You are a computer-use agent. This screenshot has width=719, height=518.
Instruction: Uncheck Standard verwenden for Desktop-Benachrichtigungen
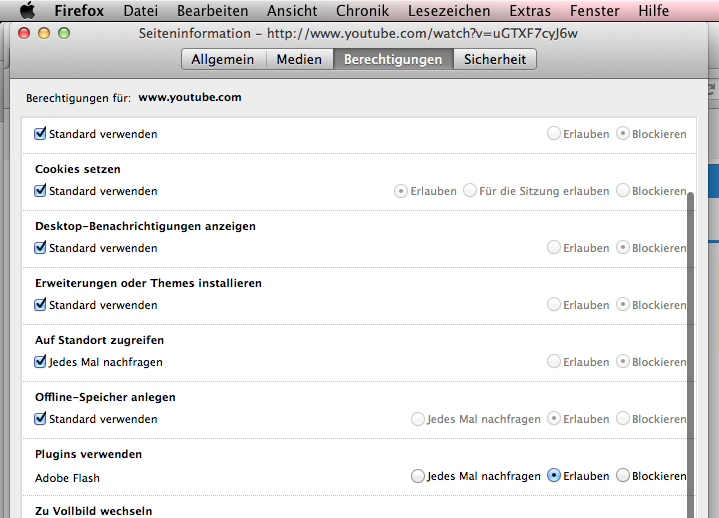41,248
